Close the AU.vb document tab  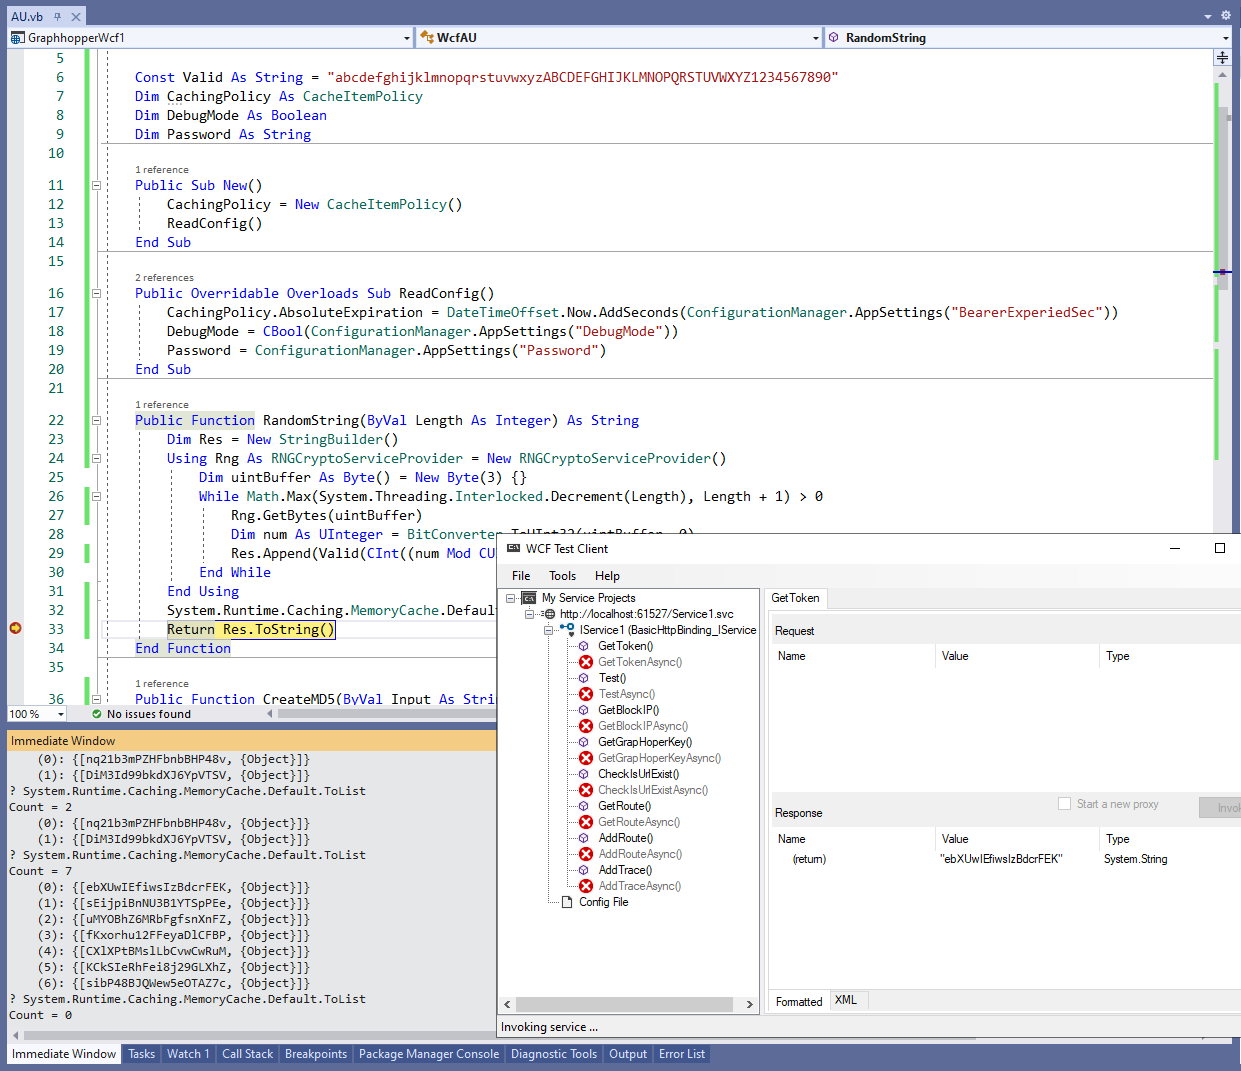click(x=76, y=16)
